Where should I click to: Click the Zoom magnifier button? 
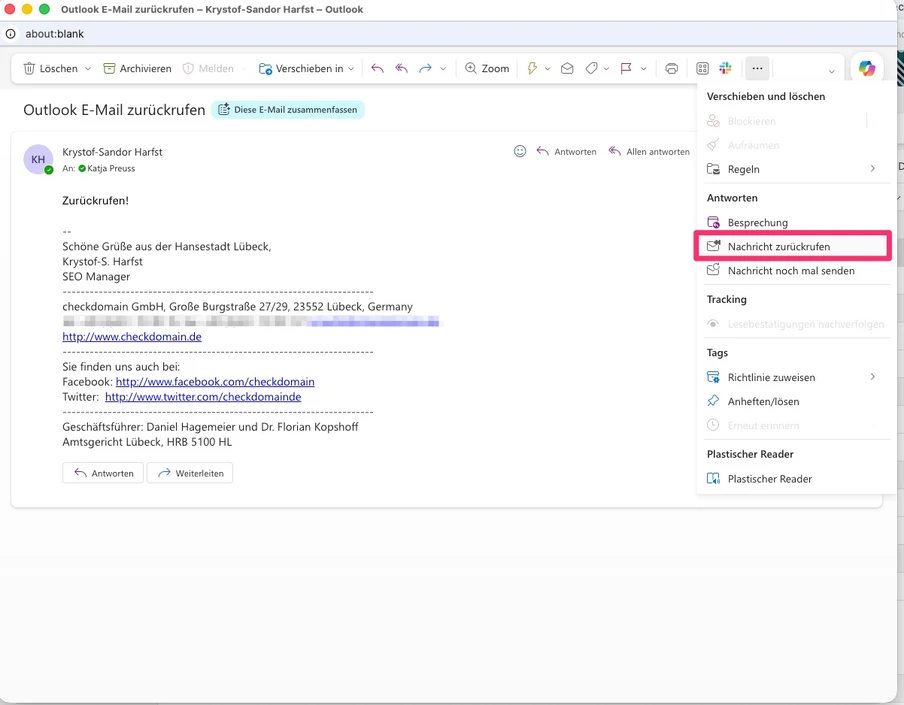tap(487, 69)
